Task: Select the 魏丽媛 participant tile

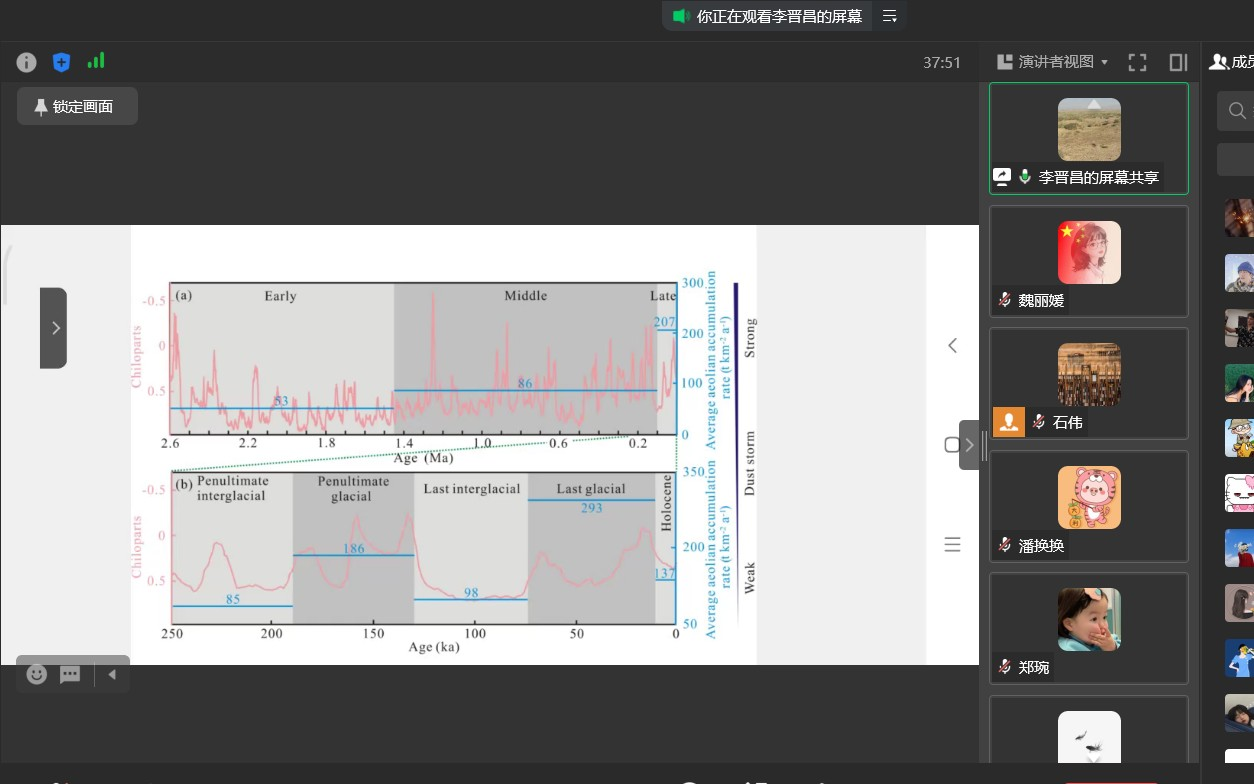Action: point(1089,261)
